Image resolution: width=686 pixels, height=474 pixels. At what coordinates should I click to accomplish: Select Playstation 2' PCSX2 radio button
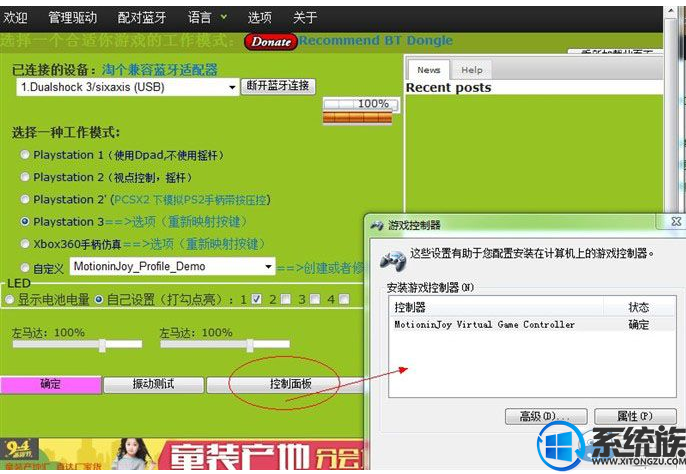coord(25,199)
